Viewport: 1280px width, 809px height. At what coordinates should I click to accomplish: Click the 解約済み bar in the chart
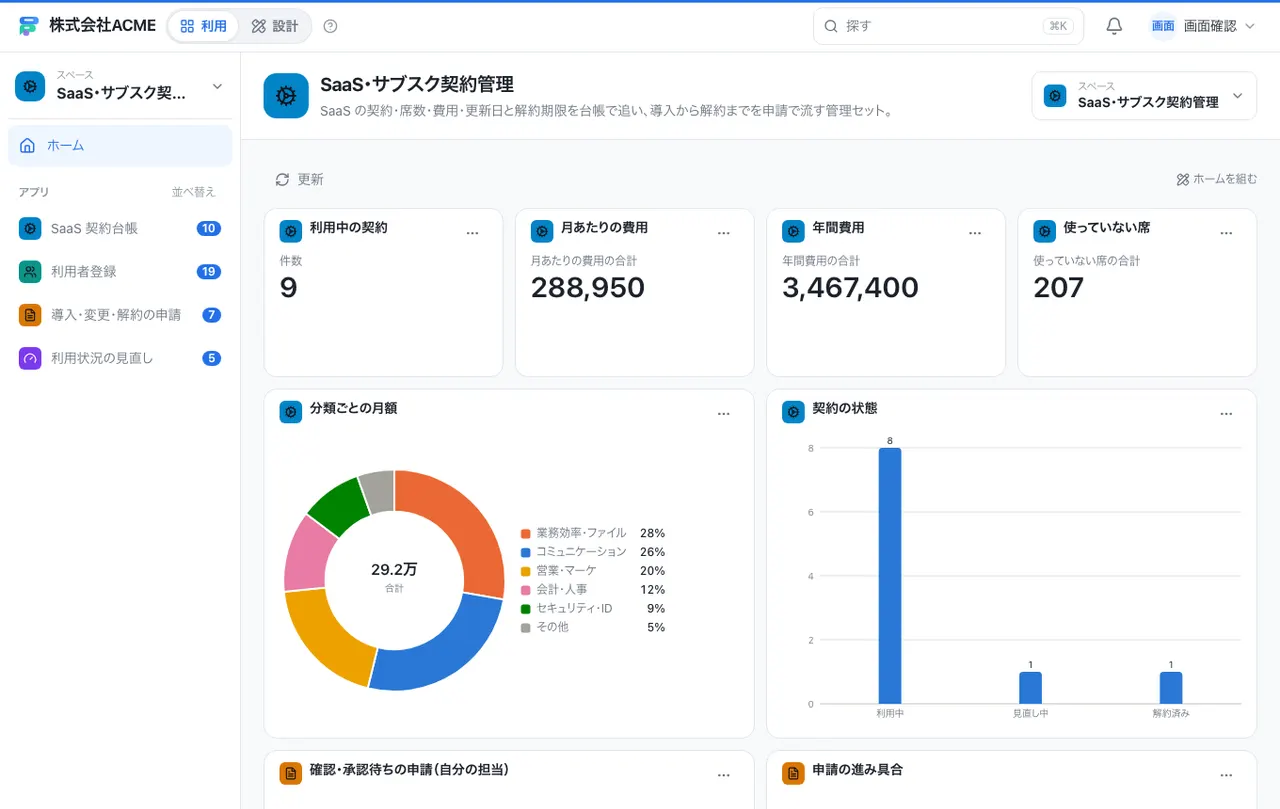point(1171,688)
